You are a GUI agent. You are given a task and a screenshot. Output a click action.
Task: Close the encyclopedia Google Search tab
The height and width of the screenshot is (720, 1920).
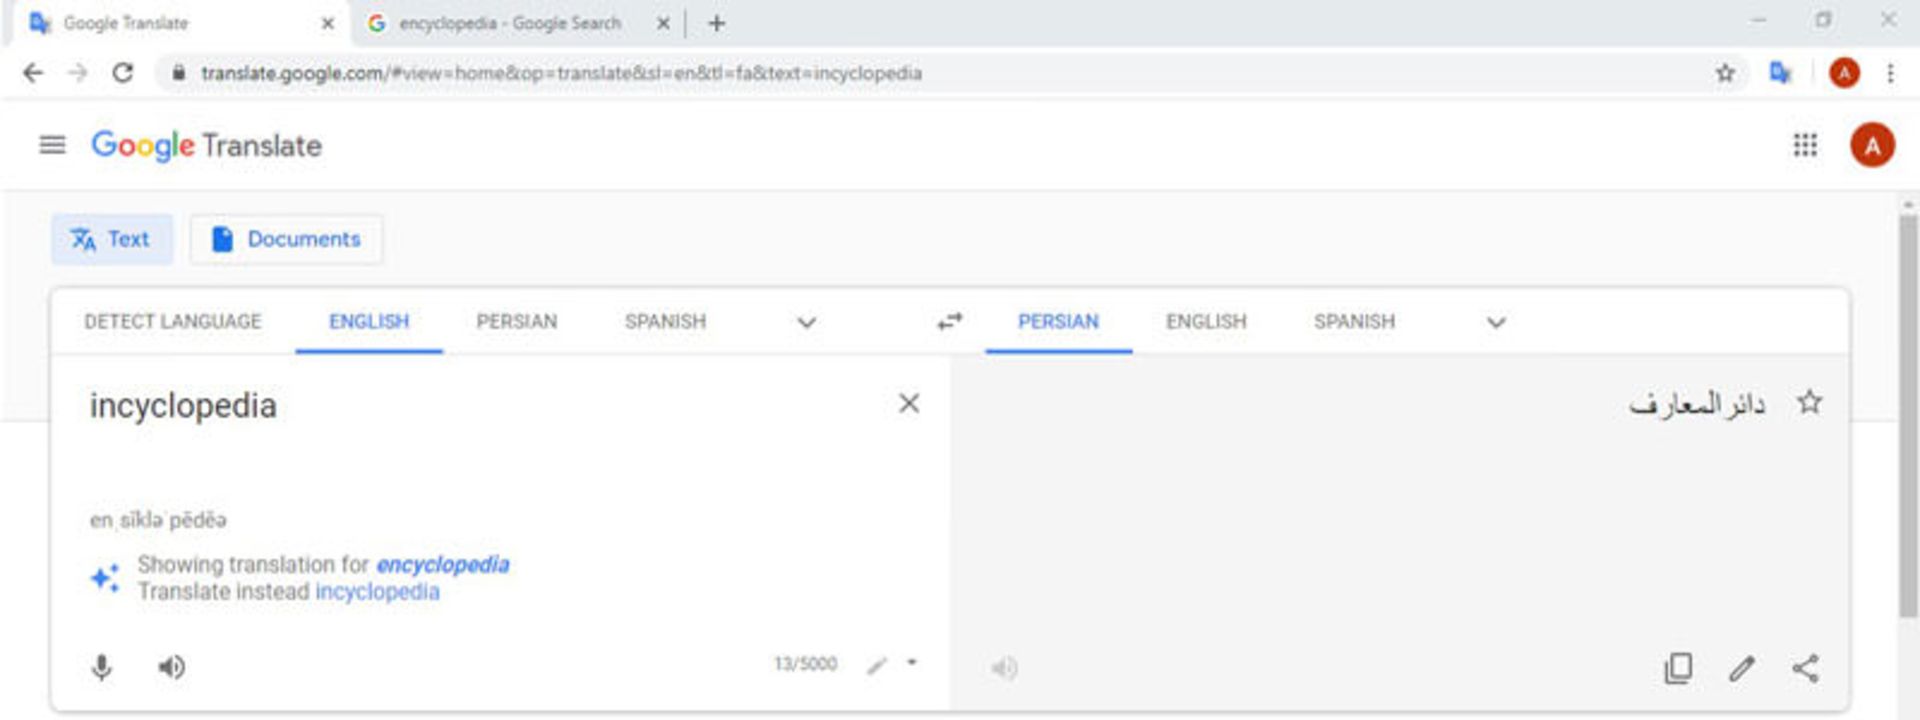[x=662, y=23]
